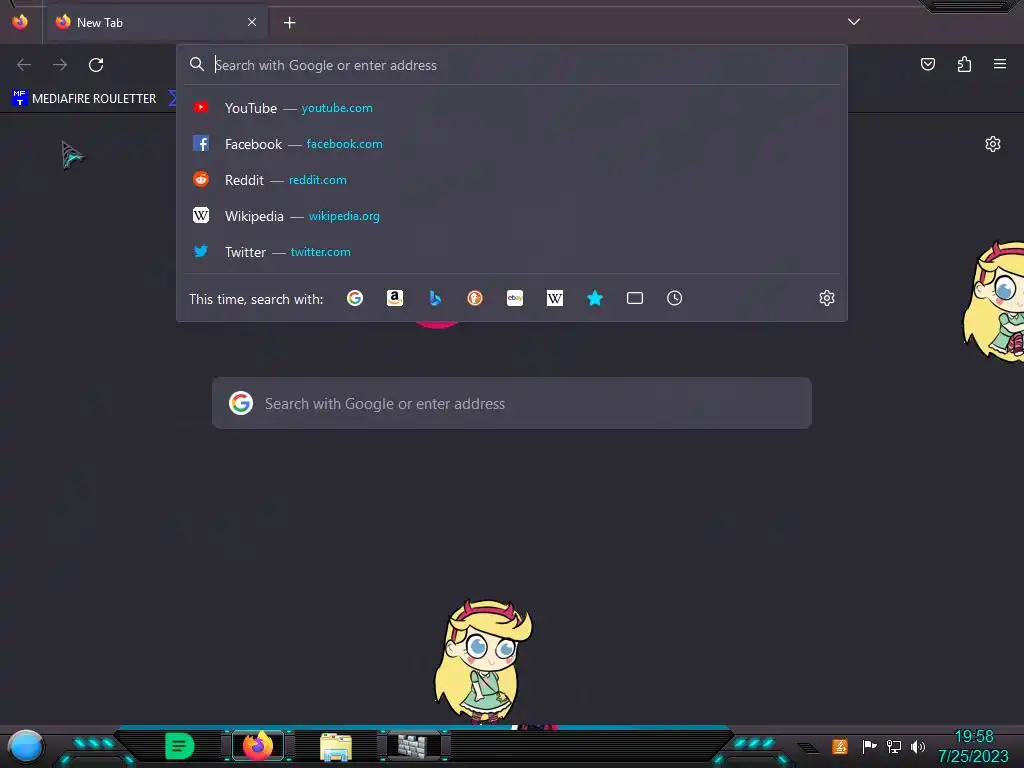Screen dimensions: 1024x768
Task: Open brick wall app on taskbar
Action: pyautogui.click(x=413, y=746)
